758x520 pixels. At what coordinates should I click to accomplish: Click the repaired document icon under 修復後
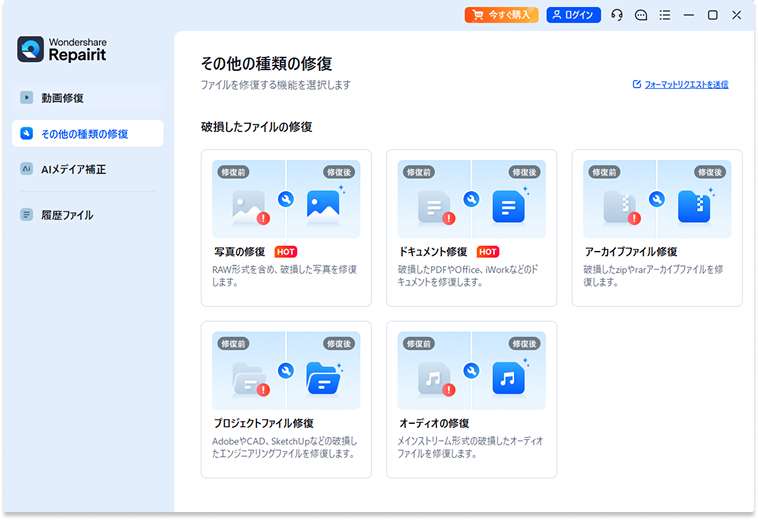click(508, 206)
